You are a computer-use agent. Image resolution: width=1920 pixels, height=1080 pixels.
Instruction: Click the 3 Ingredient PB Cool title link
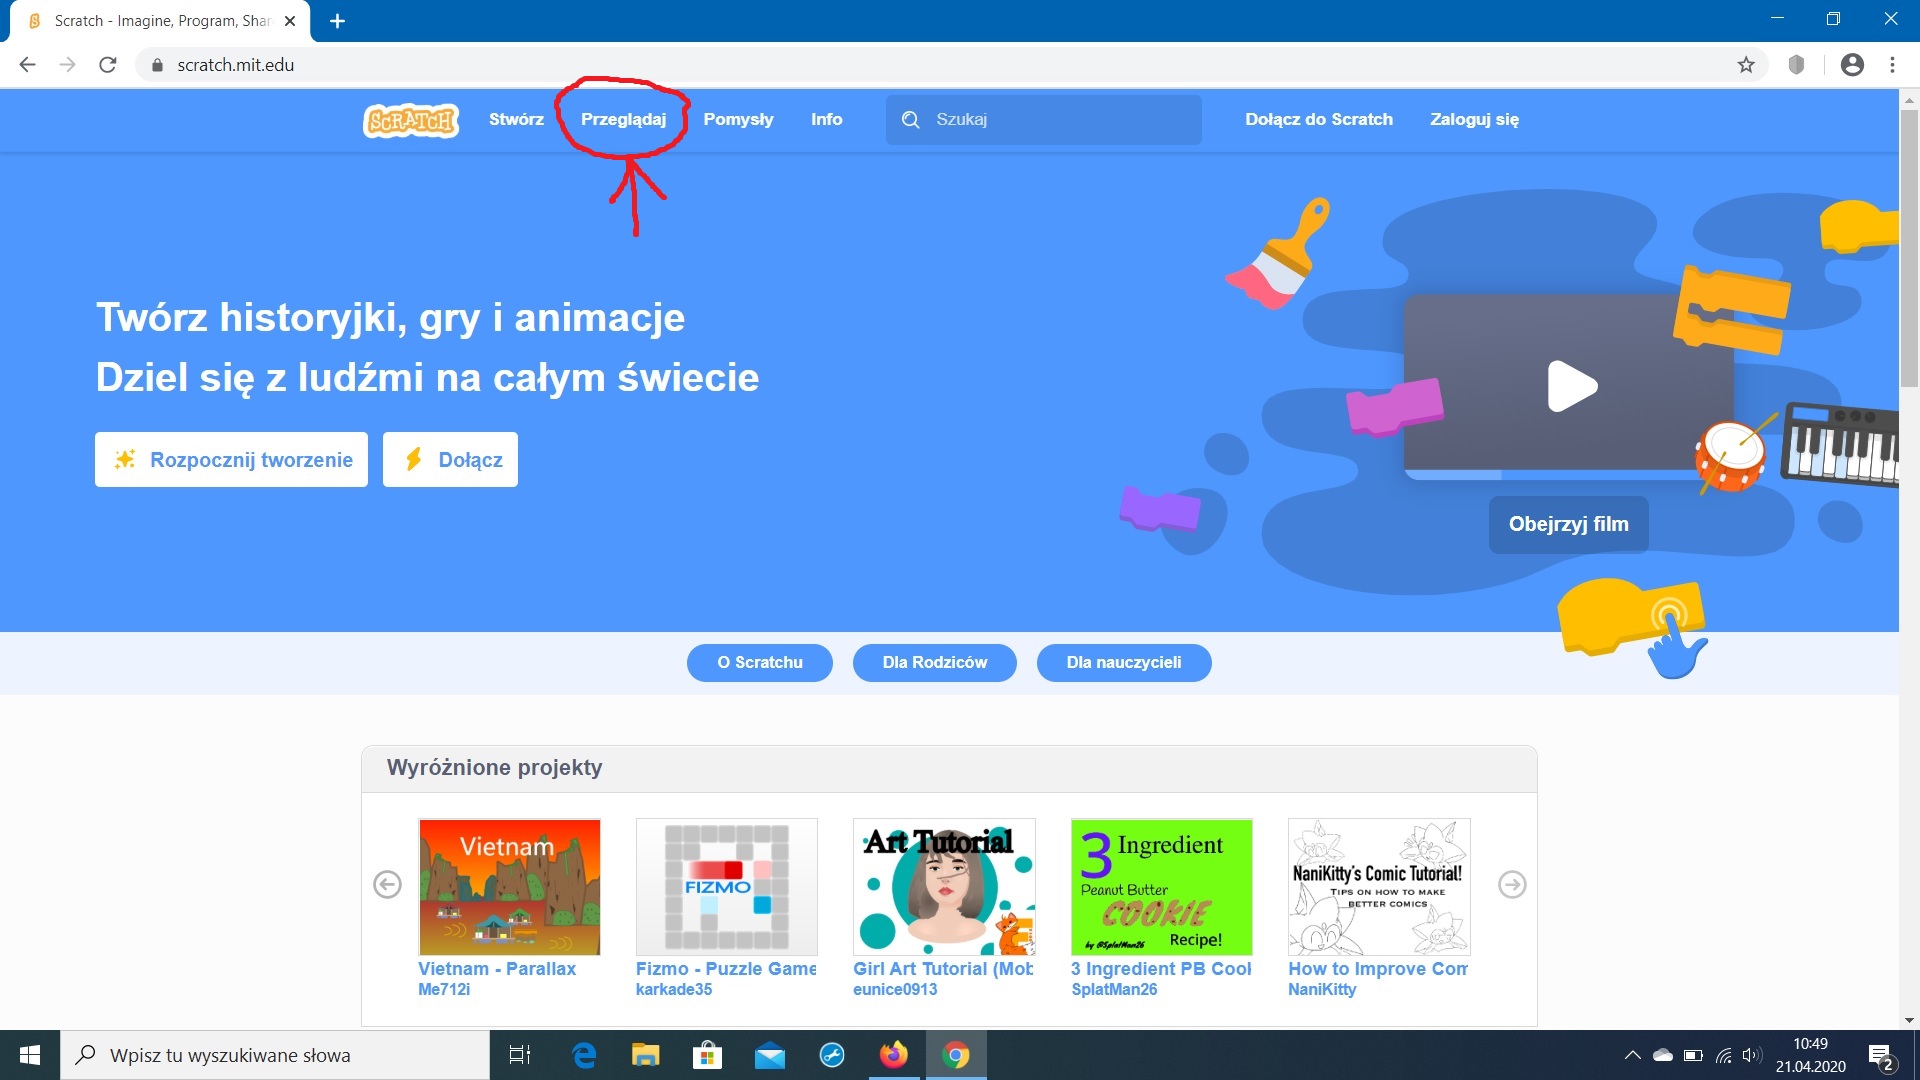pos(1161,968)
